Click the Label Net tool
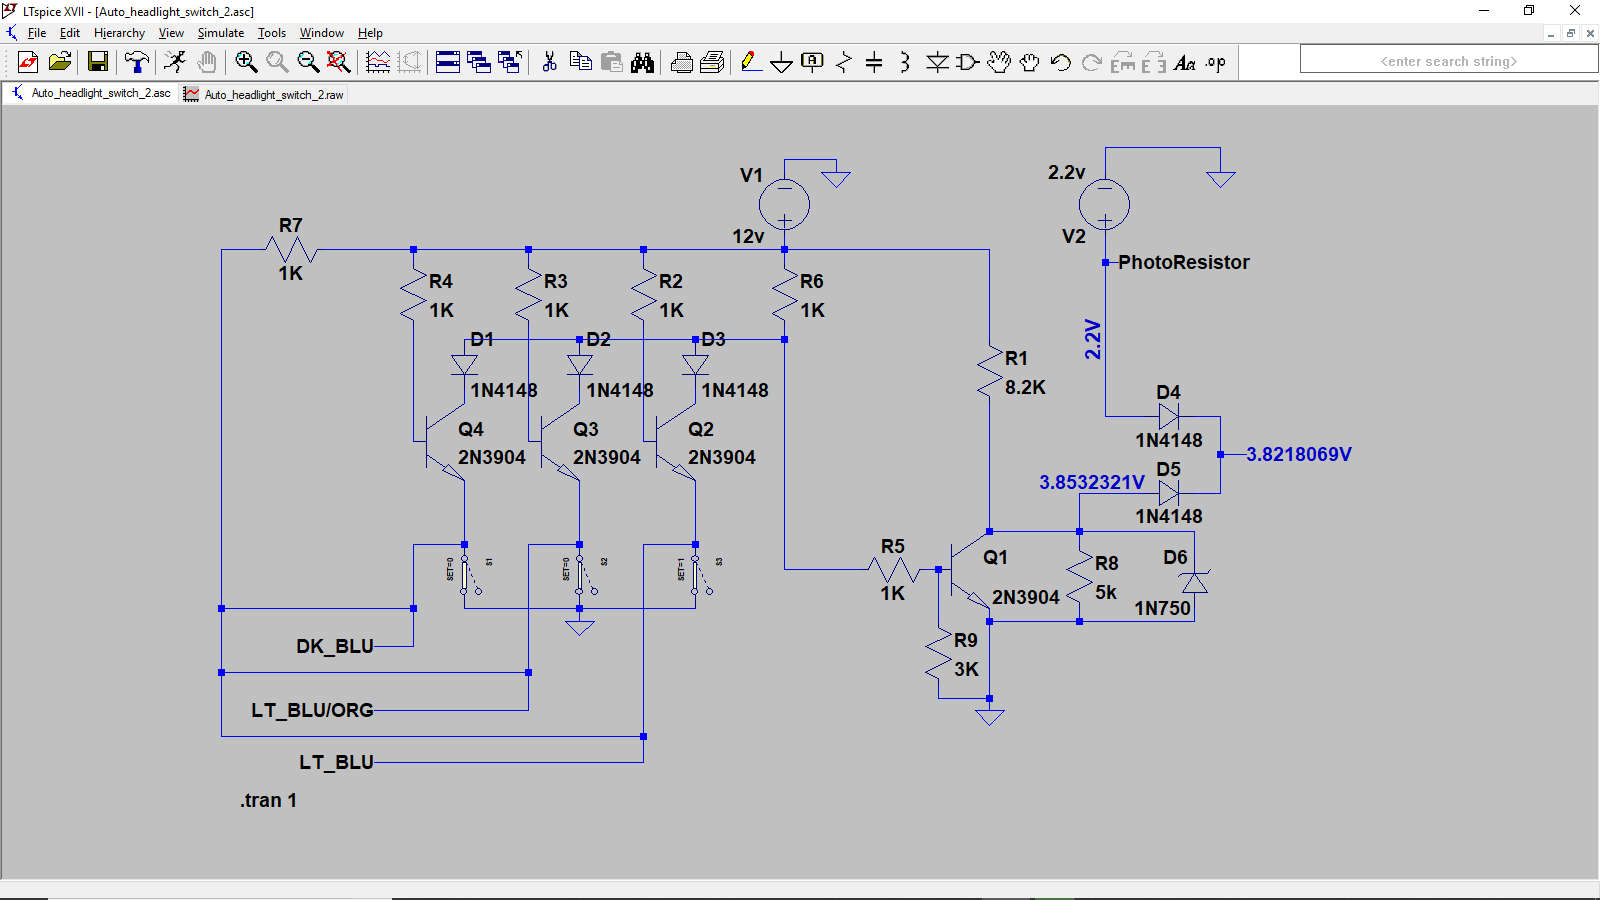1600x900 pixels. click(812, 62)
